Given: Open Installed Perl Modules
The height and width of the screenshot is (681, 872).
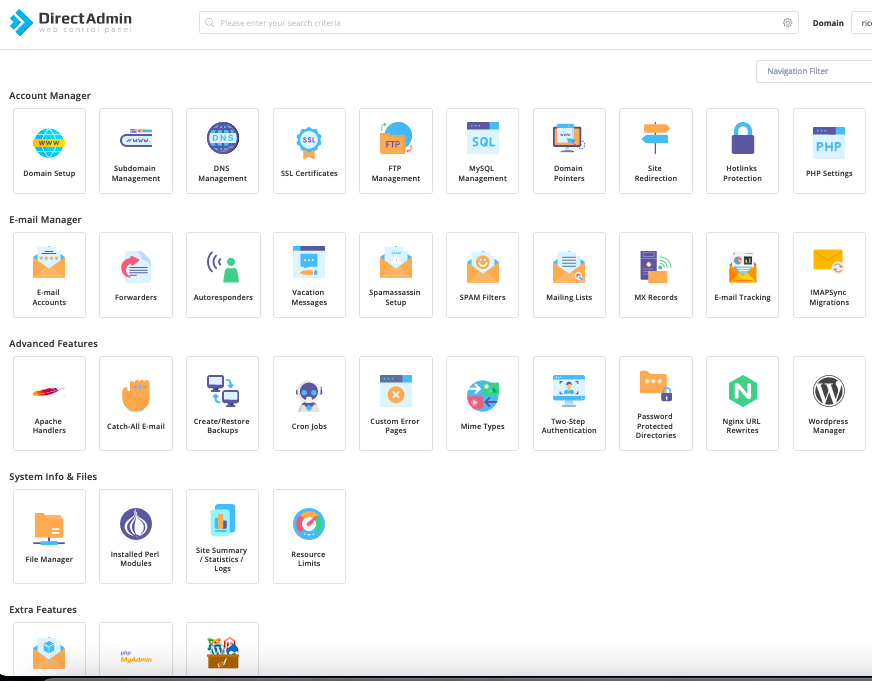Looking at the screenshot, I should pos(136,536).
